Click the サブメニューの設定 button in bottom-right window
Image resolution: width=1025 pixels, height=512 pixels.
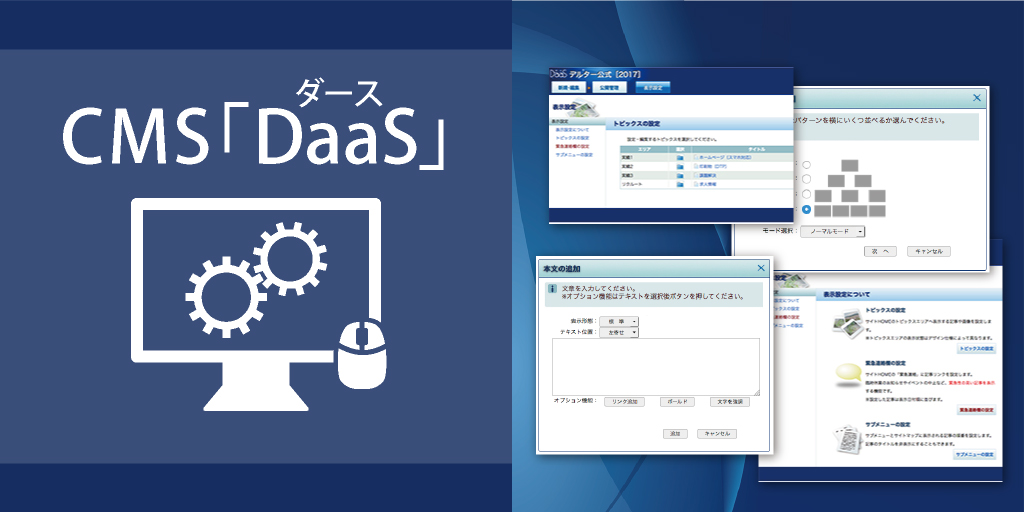(975, 454)
